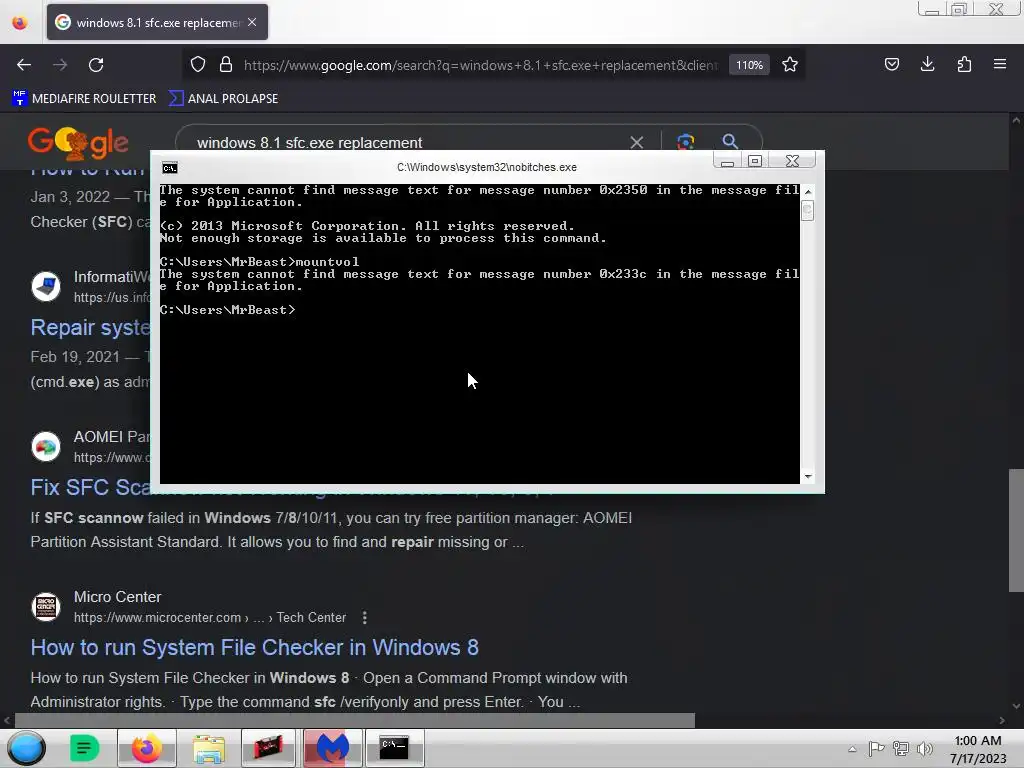Open the Pocket save icon
The width and height of the screenshot is (1024, 768).
pos(891,64)
